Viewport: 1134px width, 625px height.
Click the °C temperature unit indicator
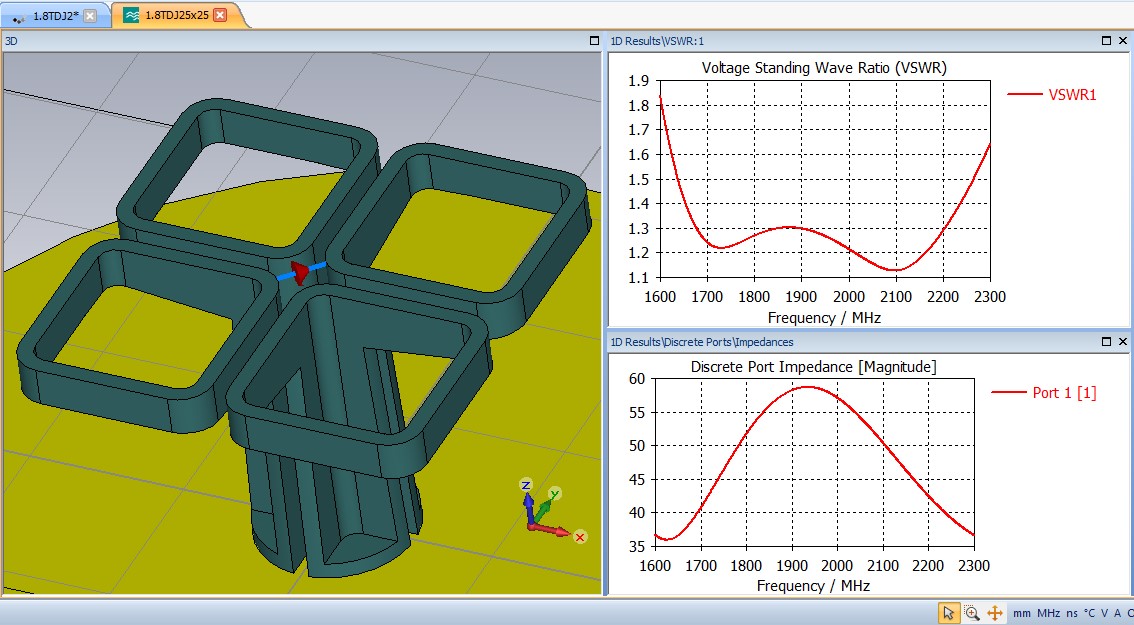(x=1090, y=613)
